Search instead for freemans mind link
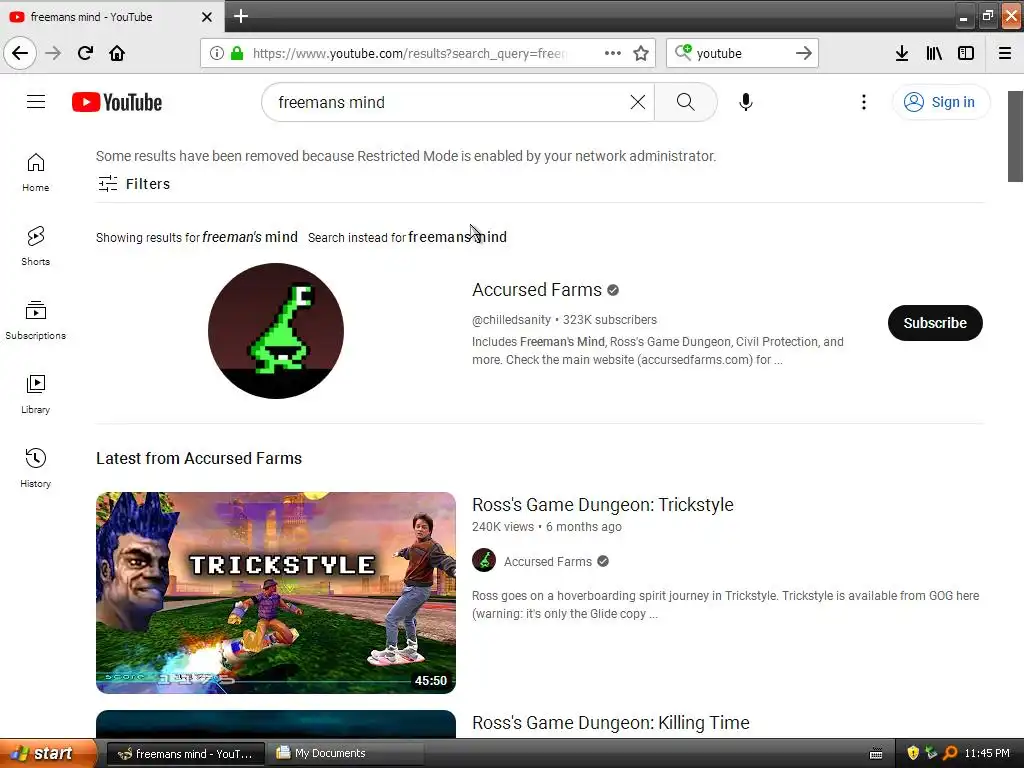This screenshot has width=1024, height=768. (457, 237)
